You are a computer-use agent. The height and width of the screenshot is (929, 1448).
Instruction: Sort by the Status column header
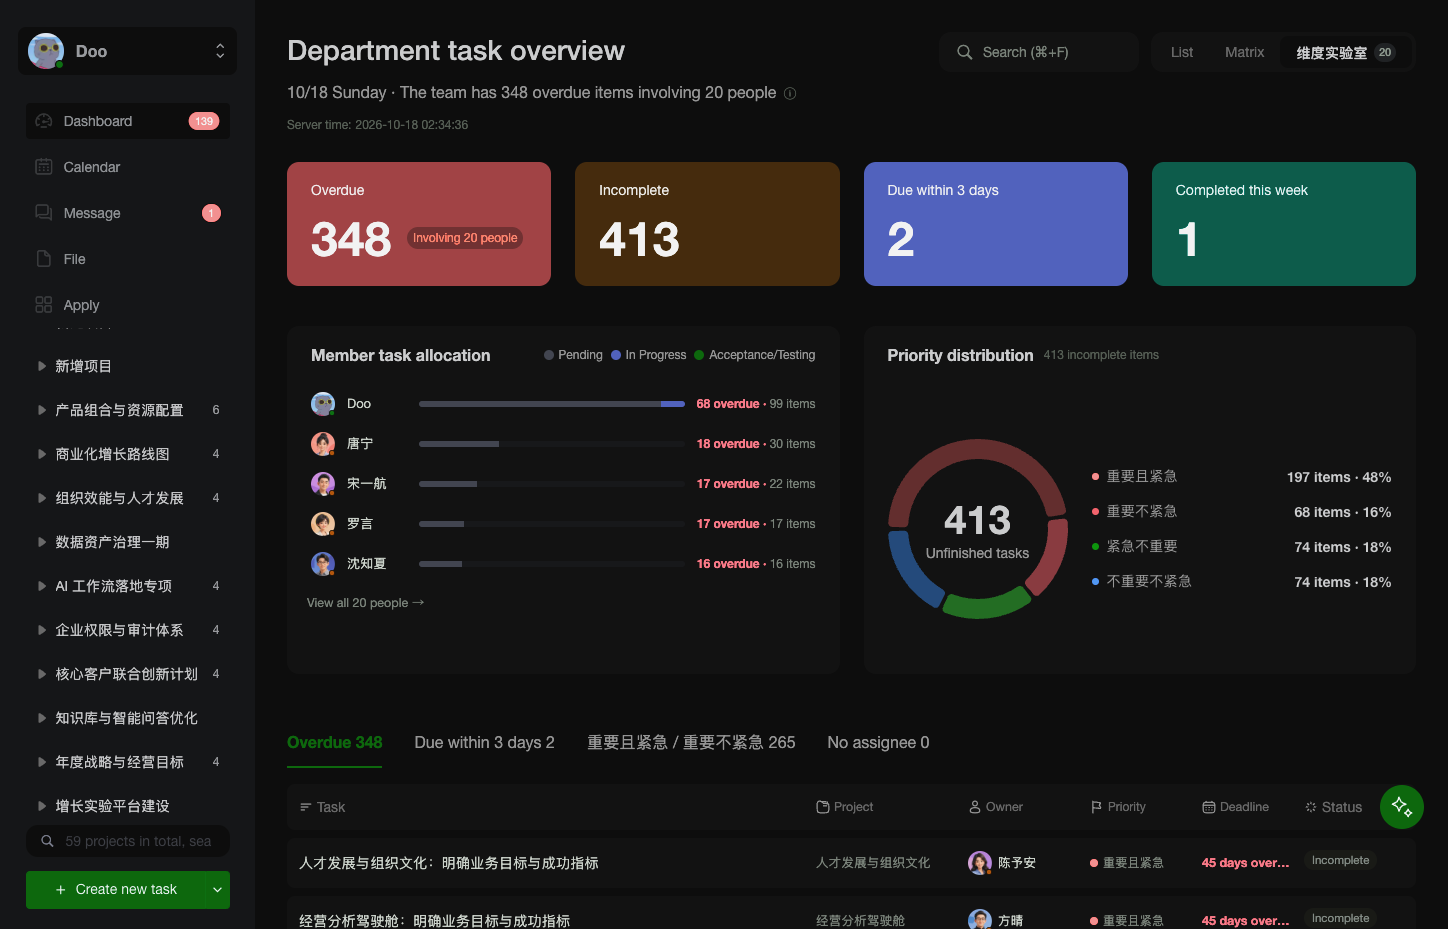coord(1333,807)
